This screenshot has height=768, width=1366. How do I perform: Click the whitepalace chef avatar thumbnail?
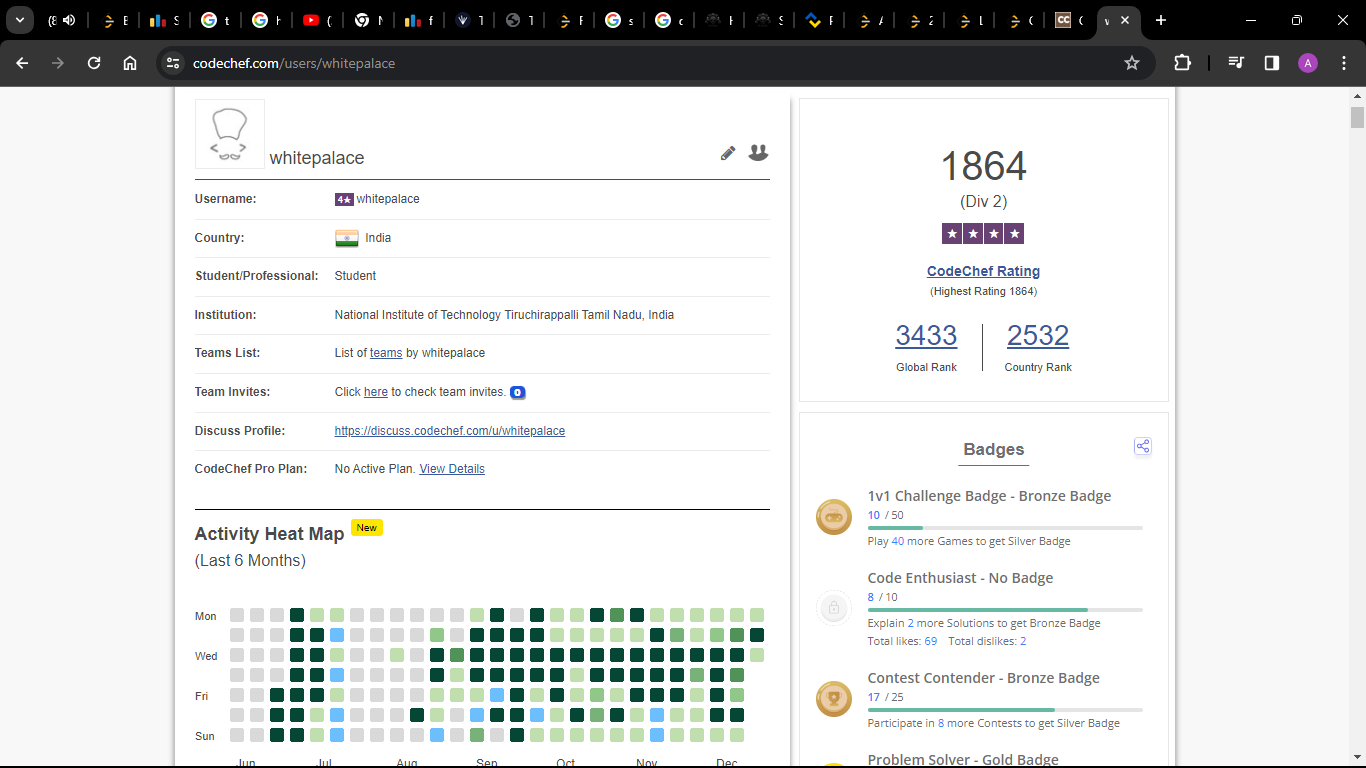click(230, 134)
